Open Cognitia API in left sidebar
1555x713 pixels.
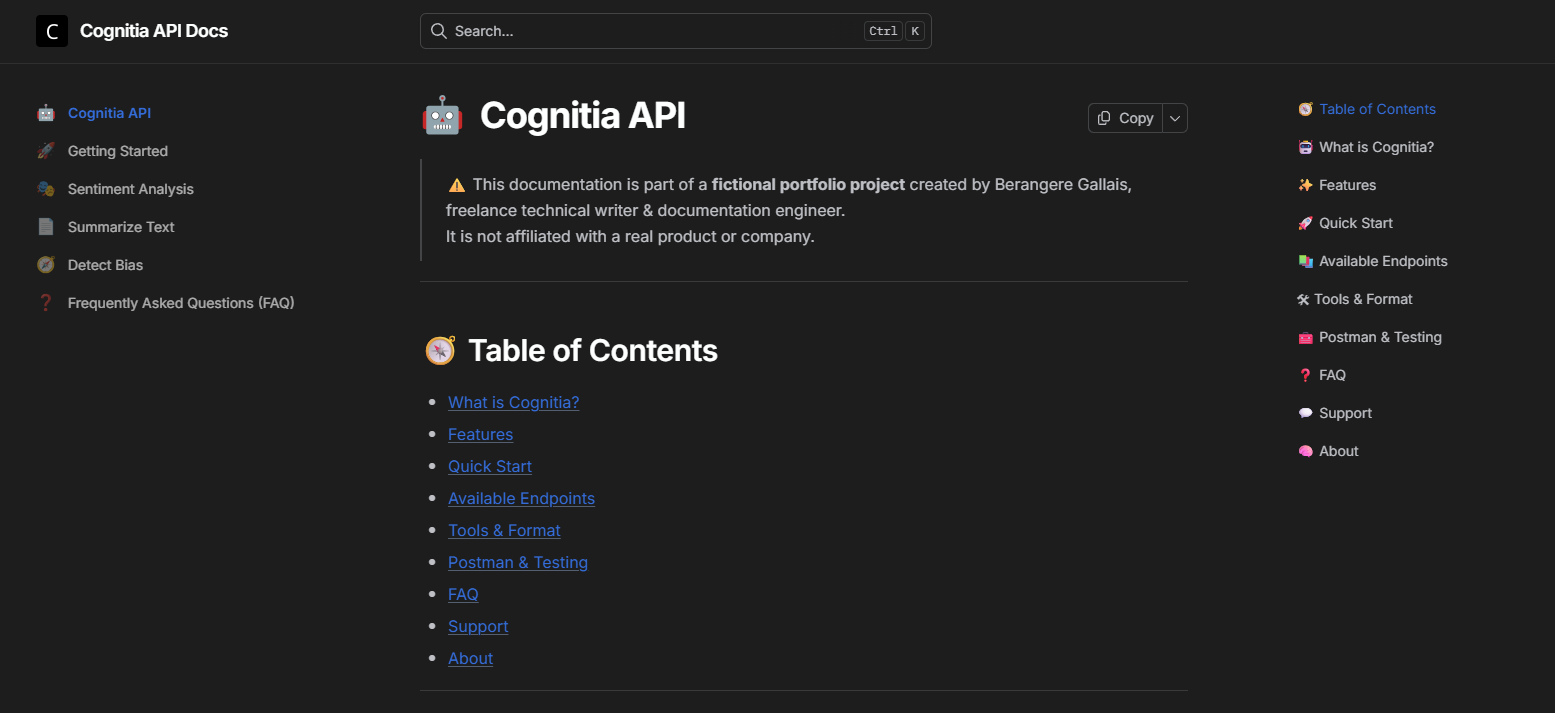pos(109,113)
